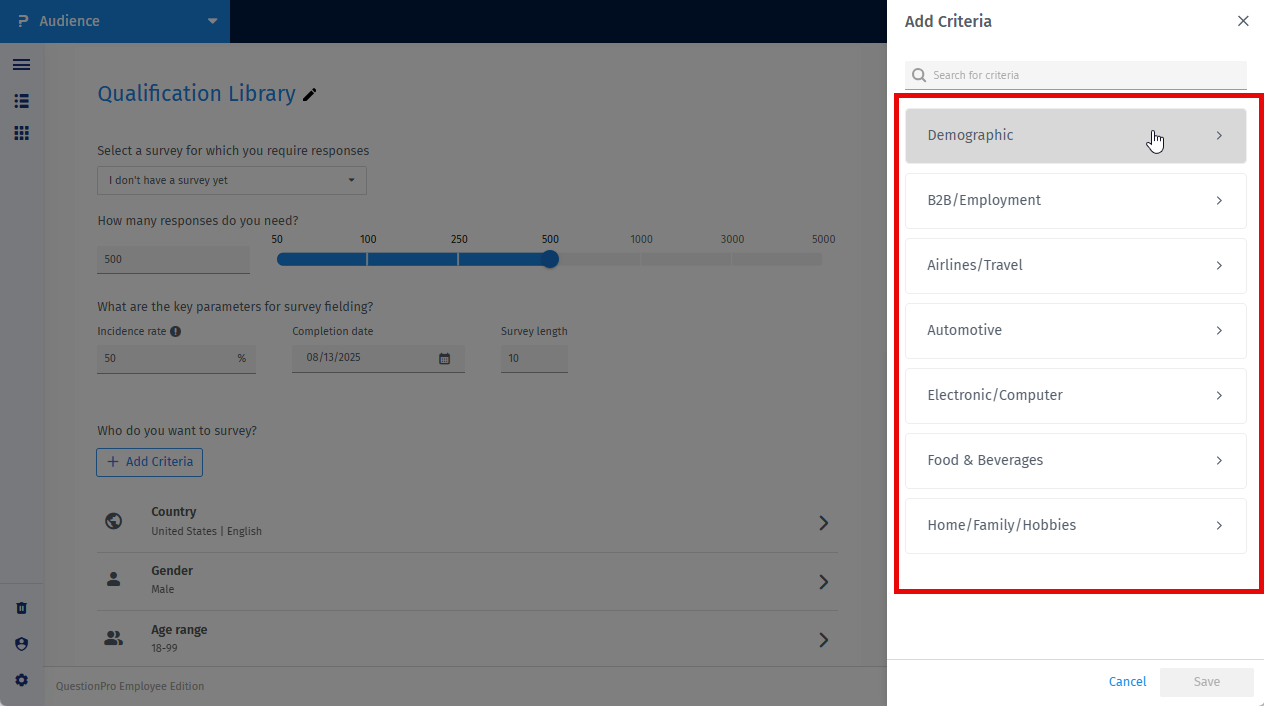The height and width of the screenshot is (706, 1264).
Task: Open the trash icon in sidebar
Action: click(x=22, y=608)
